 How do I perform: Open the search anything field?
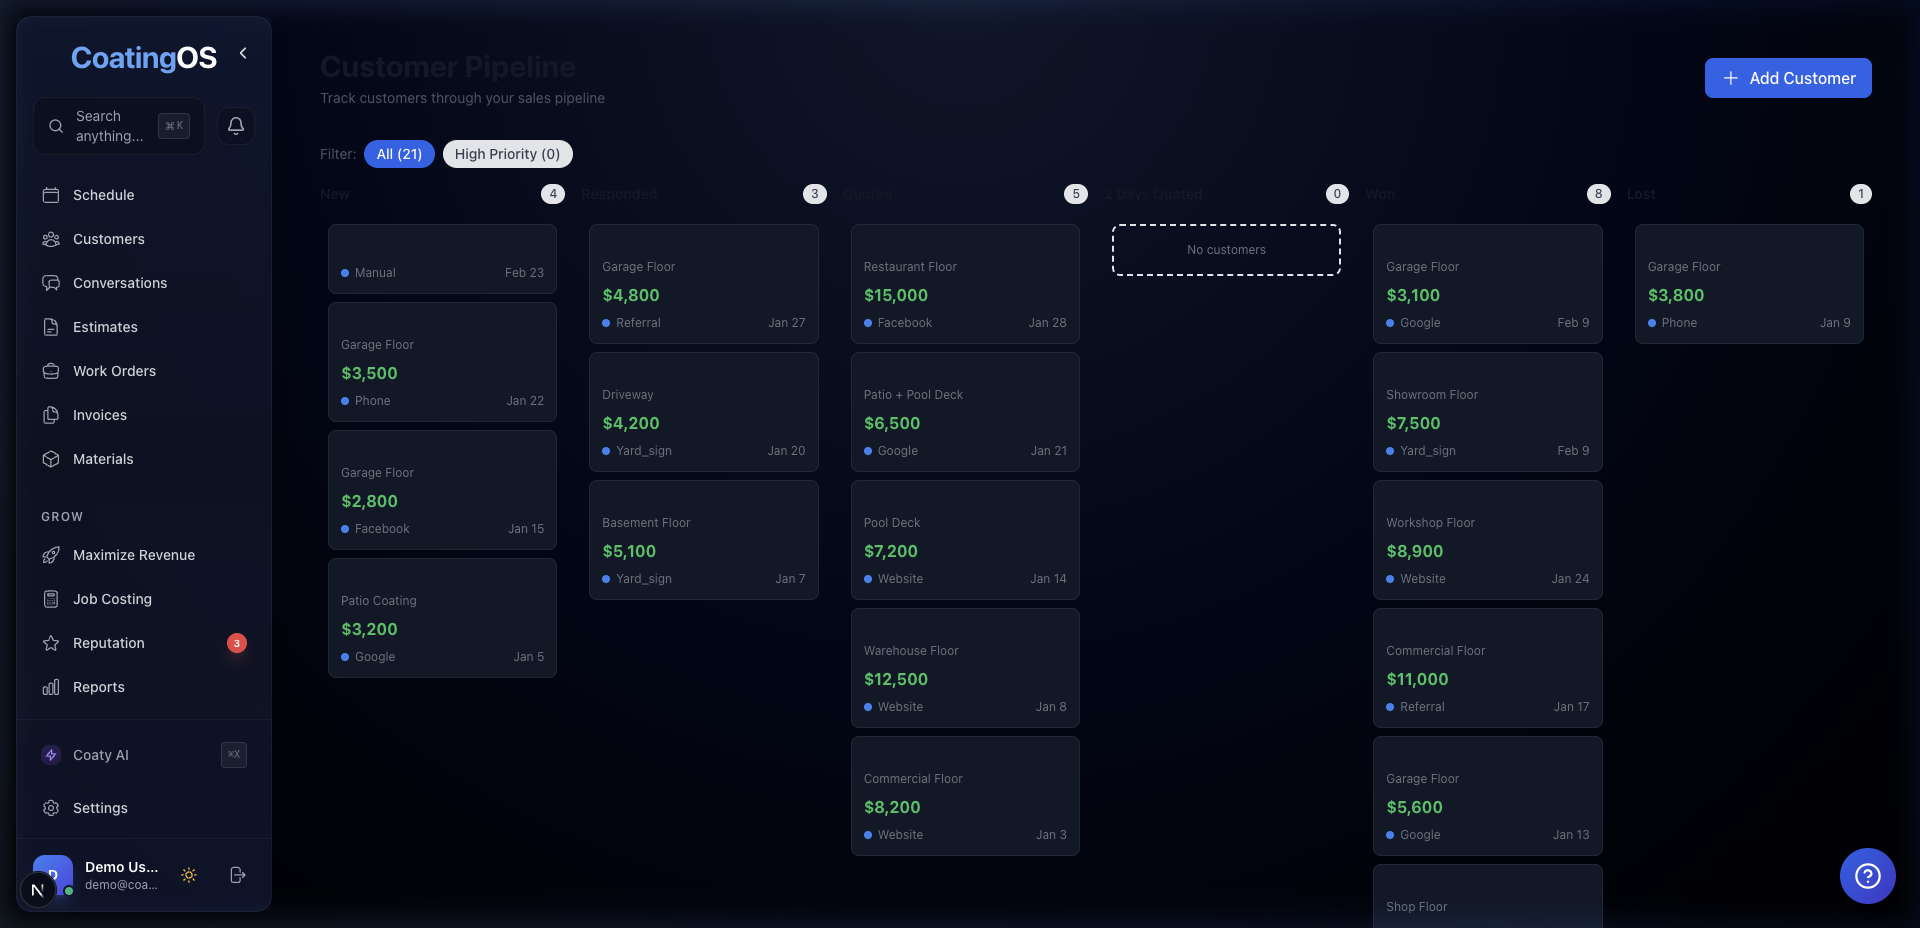(x=110, y=126)
